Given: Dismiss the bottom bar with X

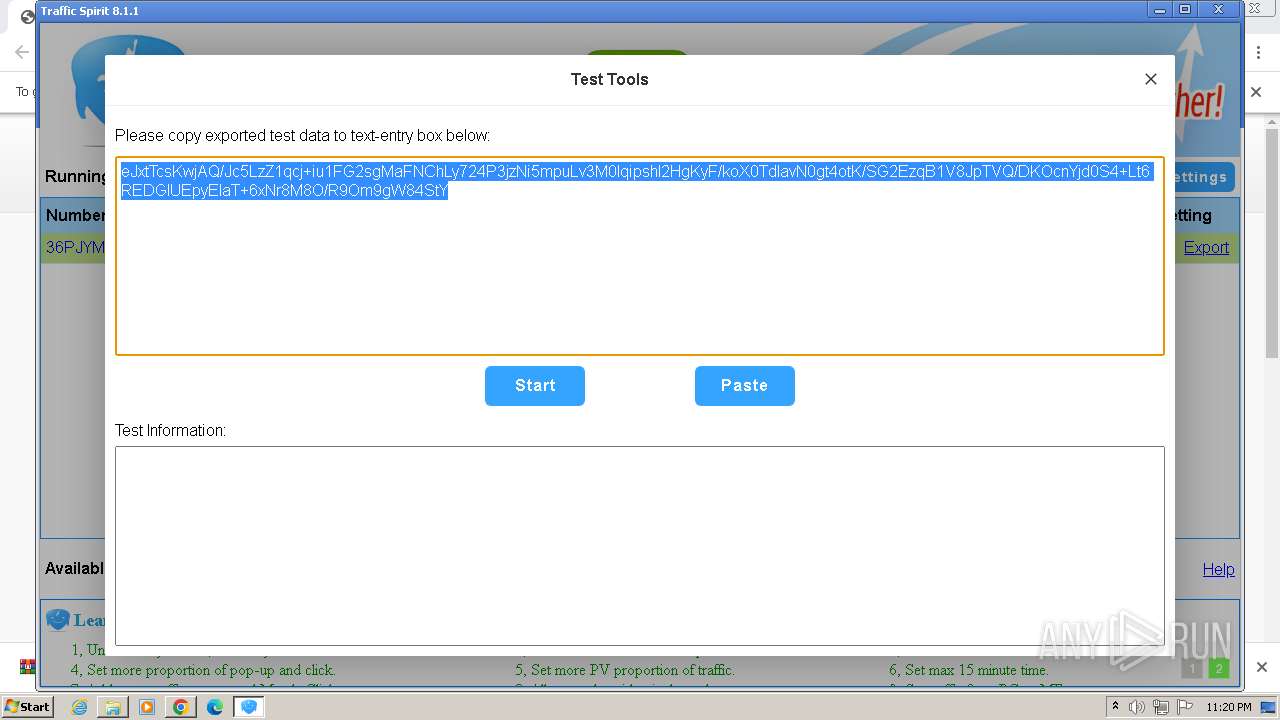Looking at the screenshot, I should pos(1262,667).
